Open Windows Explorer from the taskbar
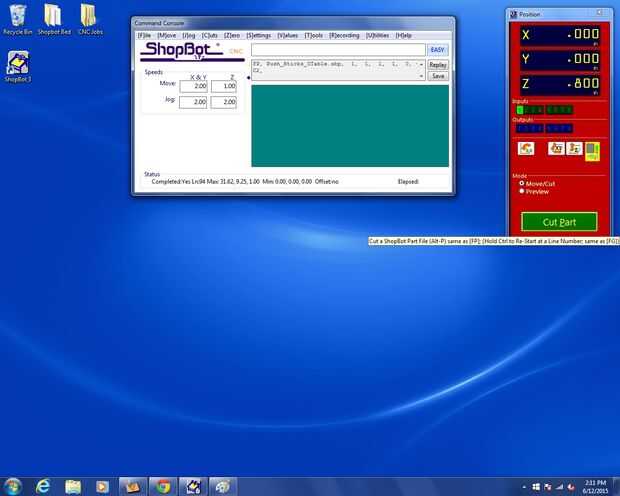Image resolution: width=620 pixels, height=496 pixels. 73,487
